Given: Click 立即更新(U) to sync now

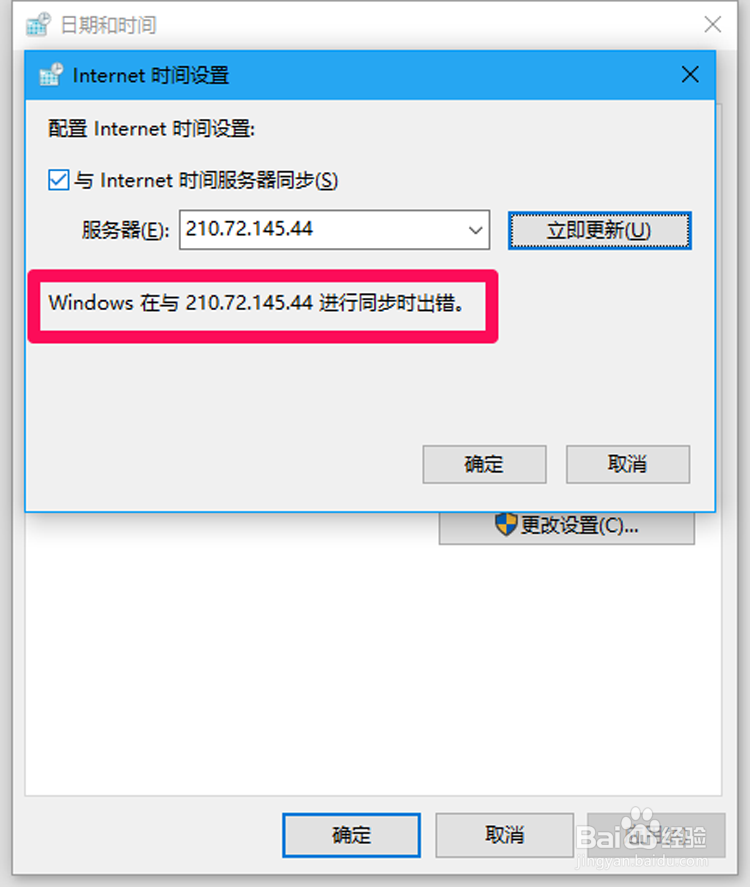Looking at the screenshot, I should pyautogui.click(x=600, y=230).
